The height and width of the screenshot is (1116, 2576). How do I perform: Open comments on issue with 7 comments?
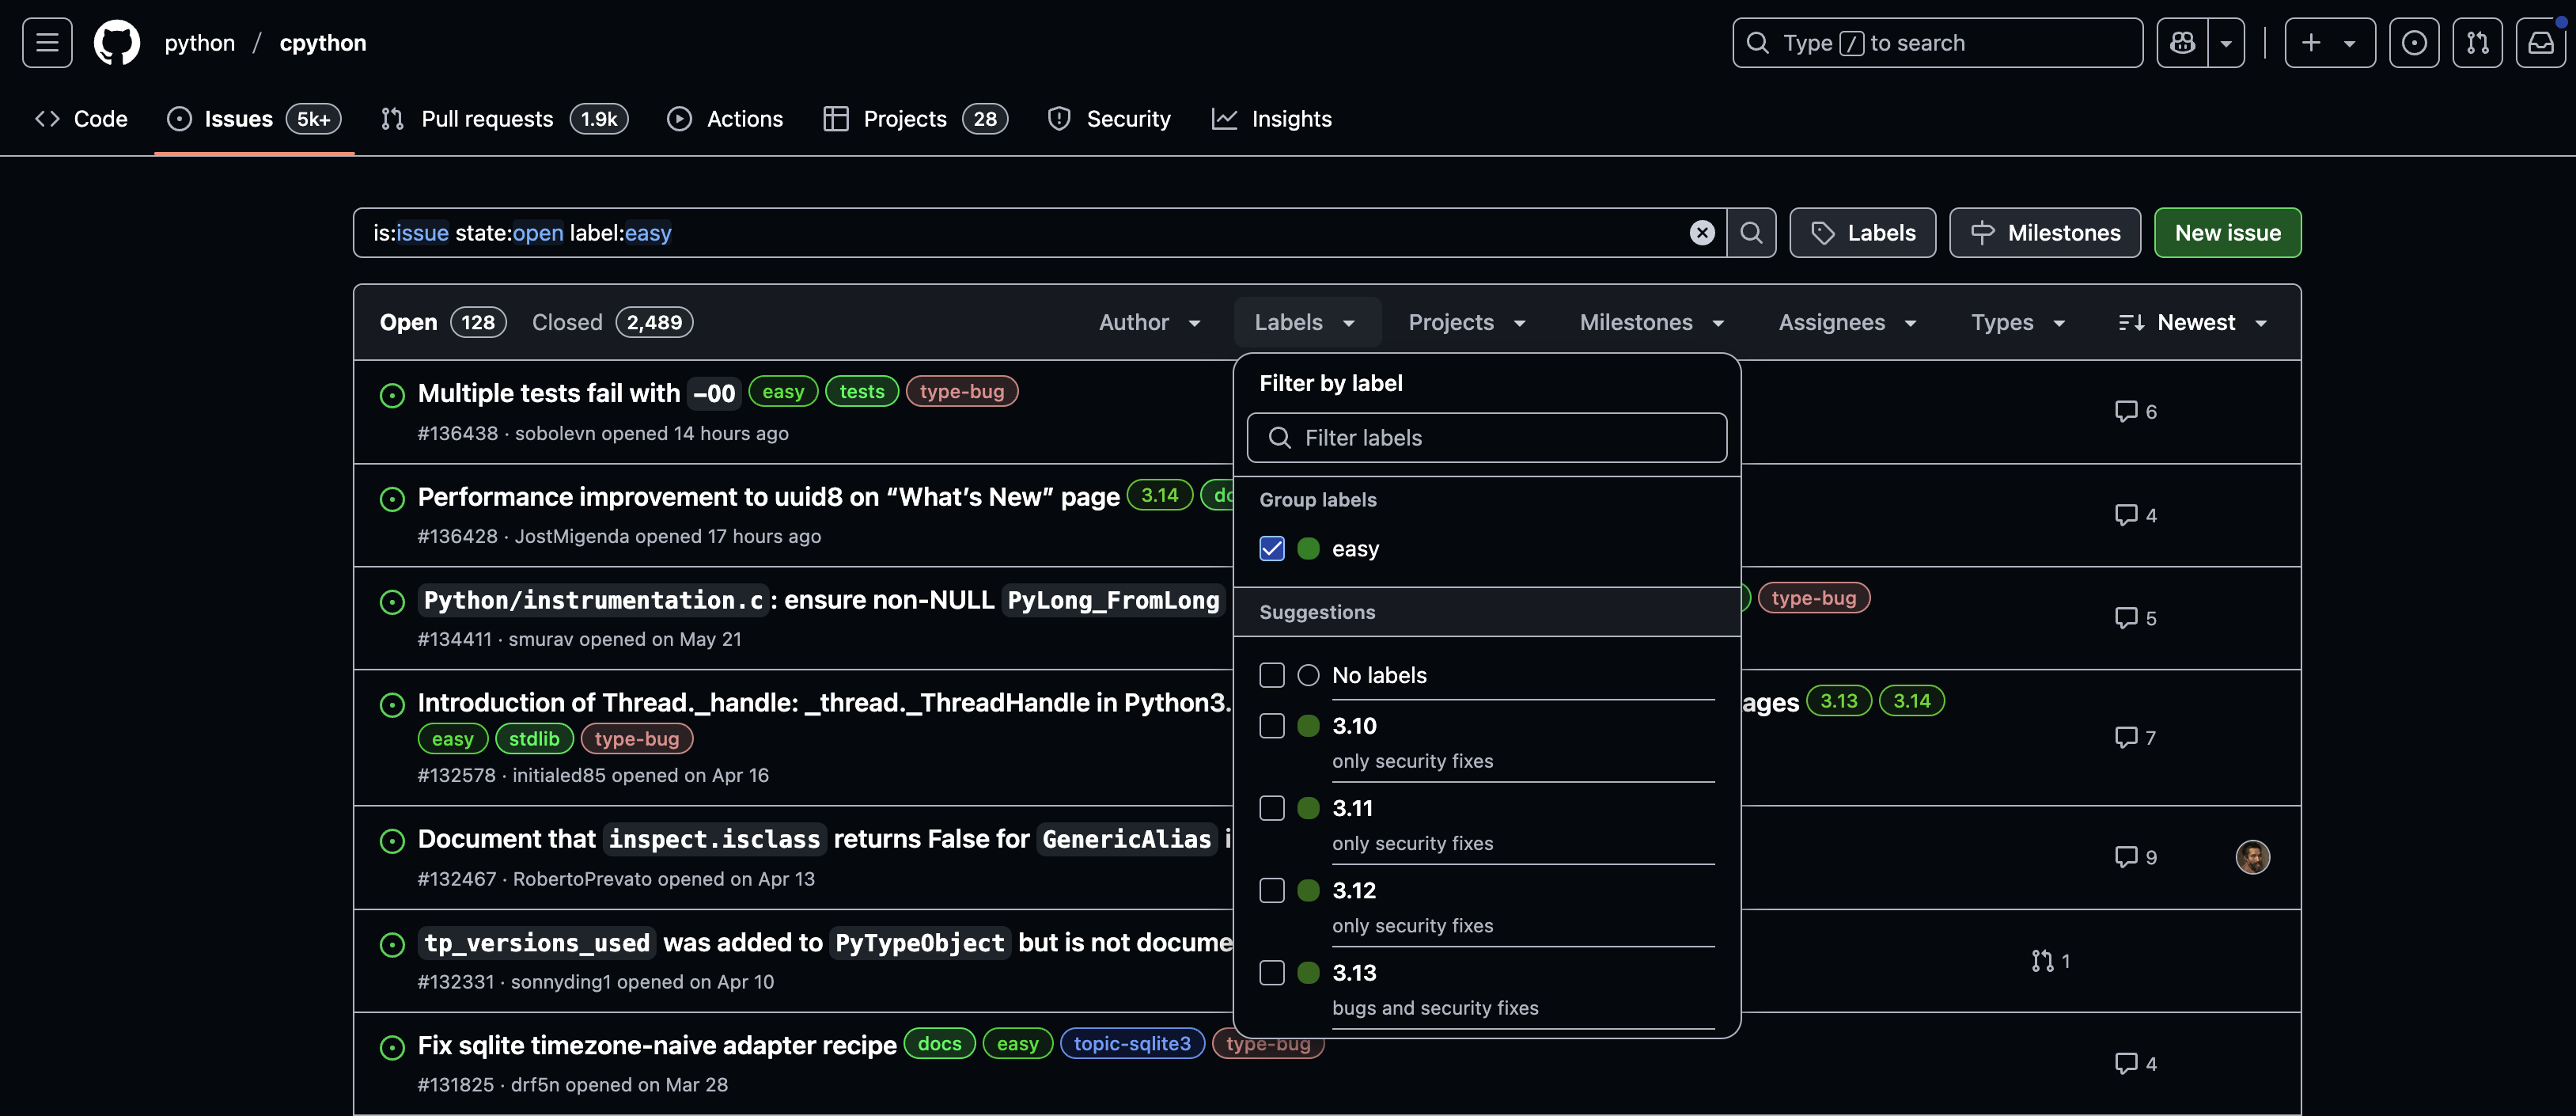tap(2135, 738)
